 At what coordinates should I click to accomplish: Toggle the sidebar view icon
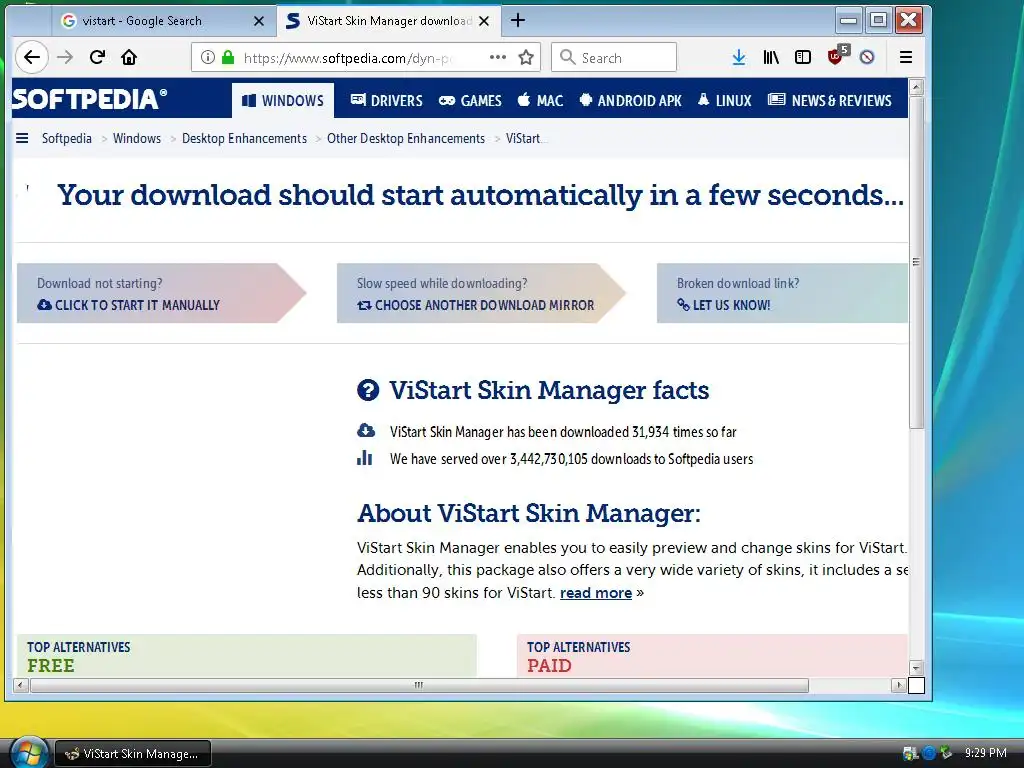click(x=803, y=57)
